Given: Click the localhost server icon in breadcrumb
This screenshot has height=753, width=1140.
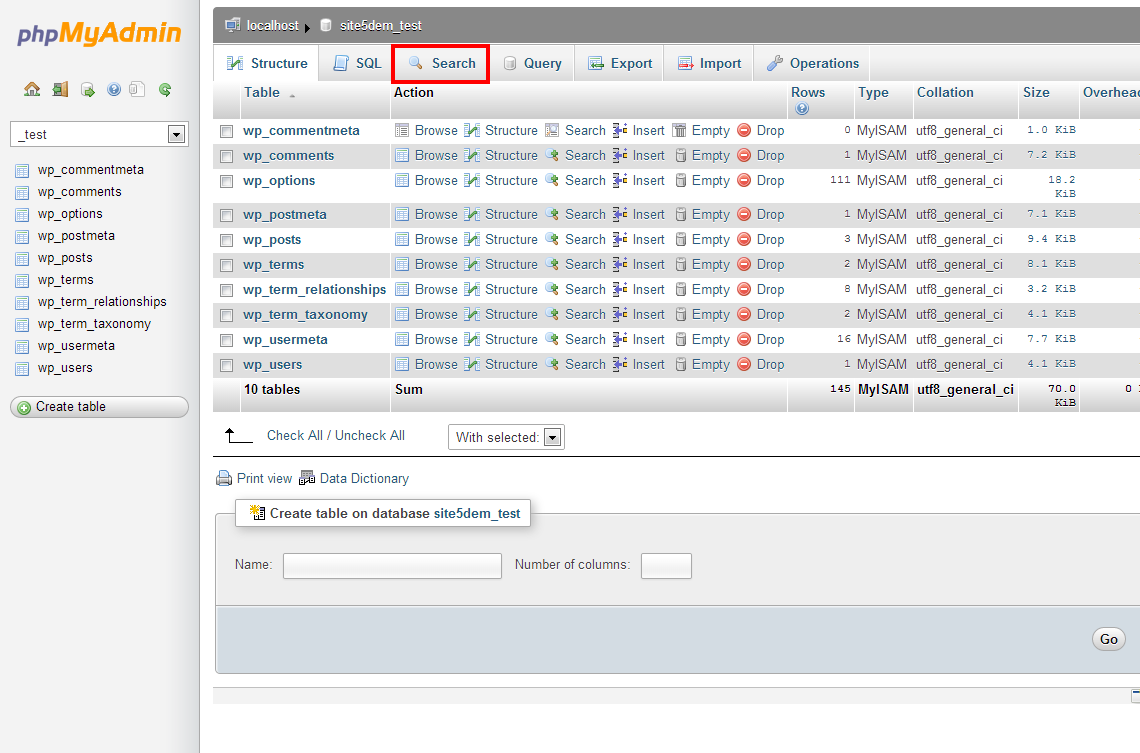Looking at the screenshot, I should pos(233,25).
